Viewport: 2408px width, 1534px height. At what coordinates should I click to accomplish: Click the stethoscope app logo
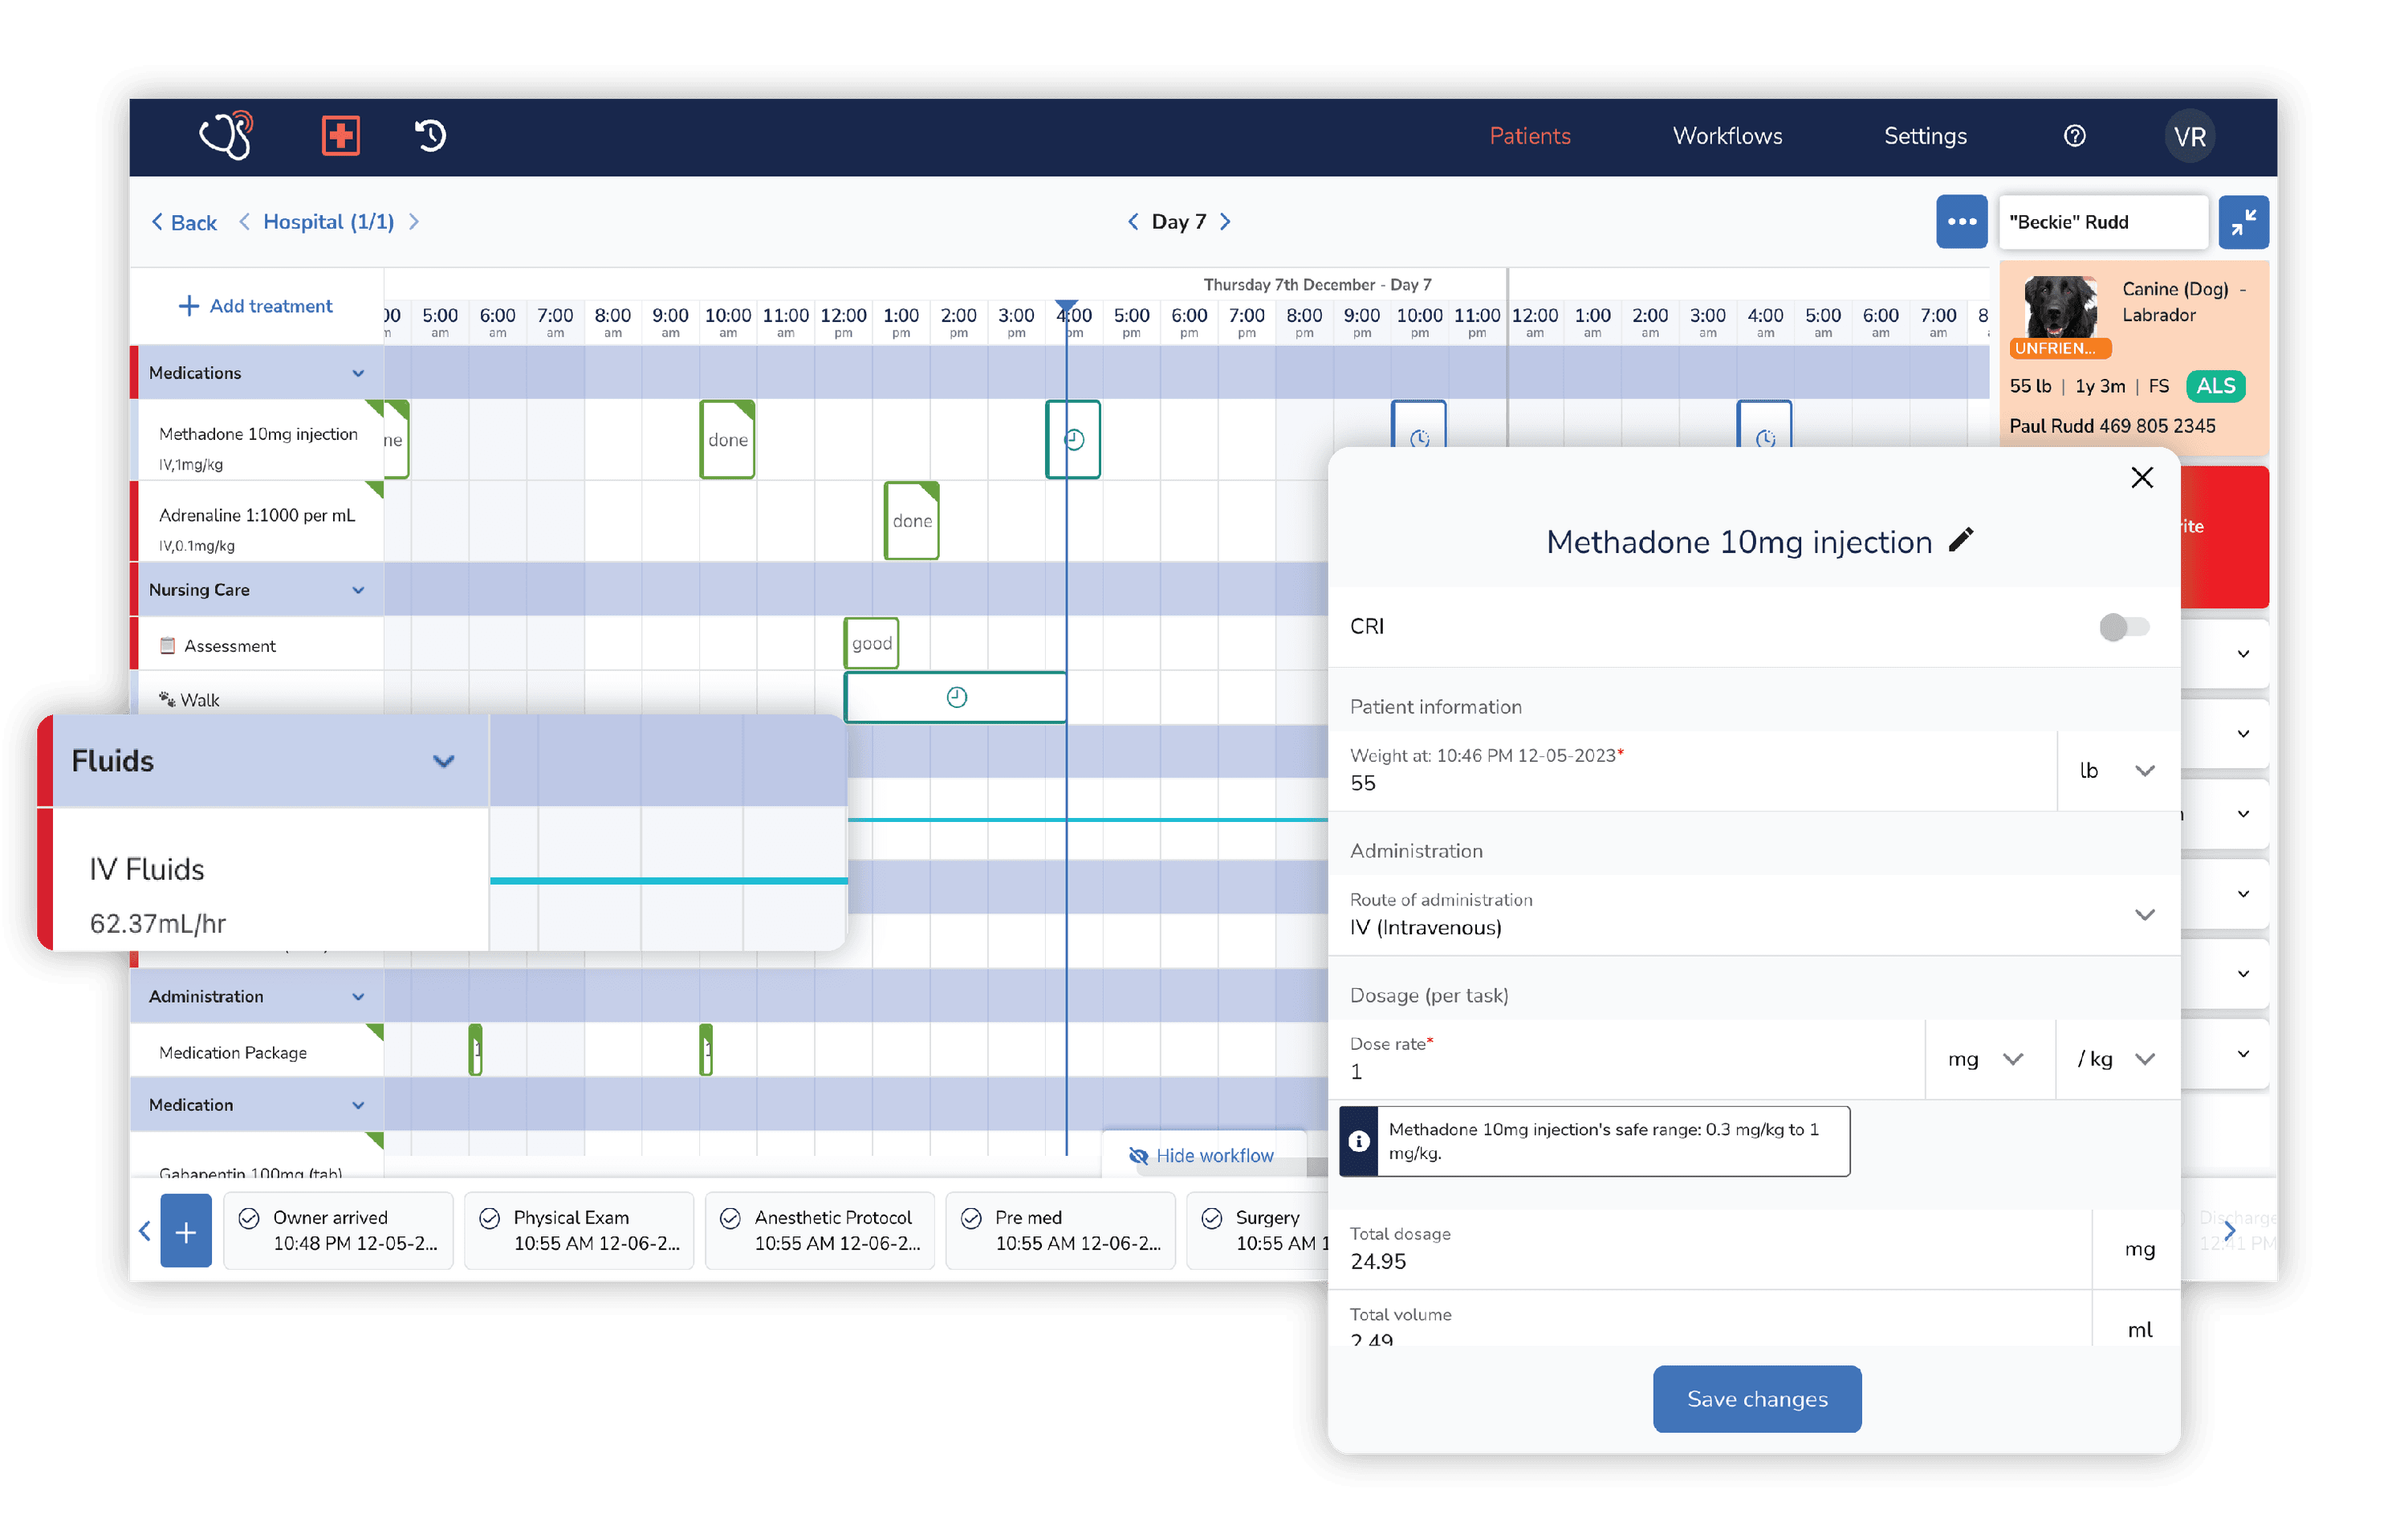[x=226, y=135]
